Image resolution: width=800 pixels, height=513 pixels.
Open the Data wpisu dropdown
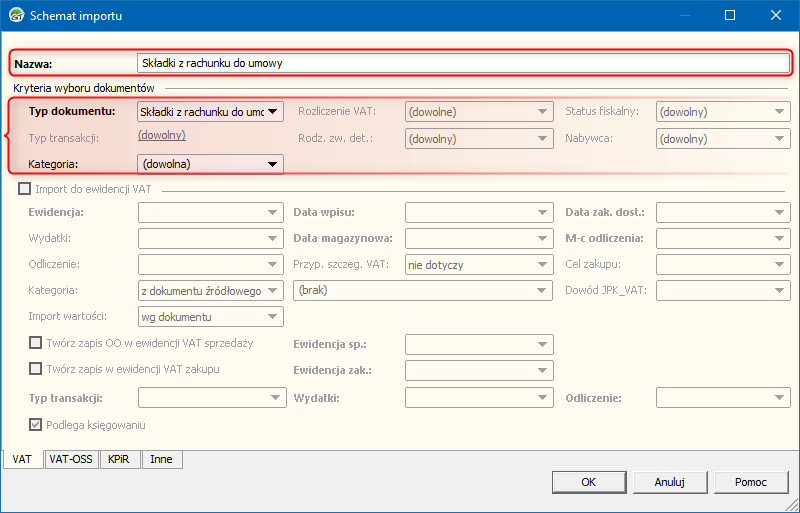click(479, 212)
